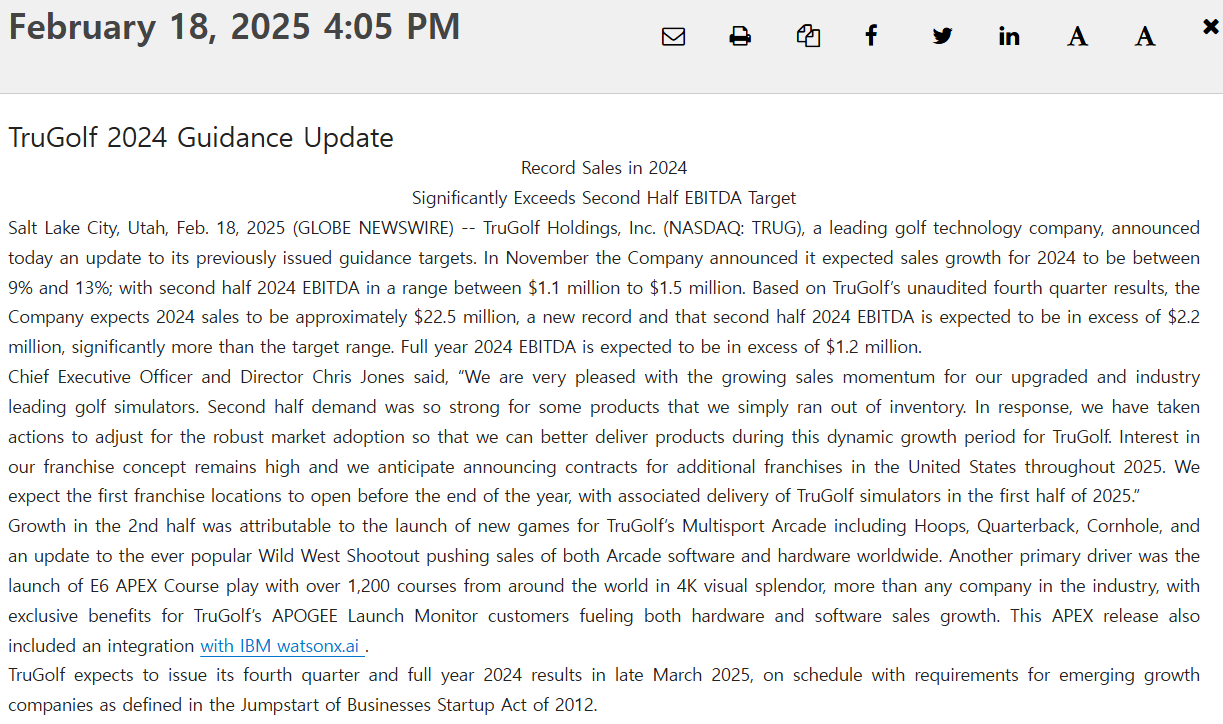Click 'Salt Lake City, Utah, Feb. 18, 2025' dateline

click(x=147, y=228)
